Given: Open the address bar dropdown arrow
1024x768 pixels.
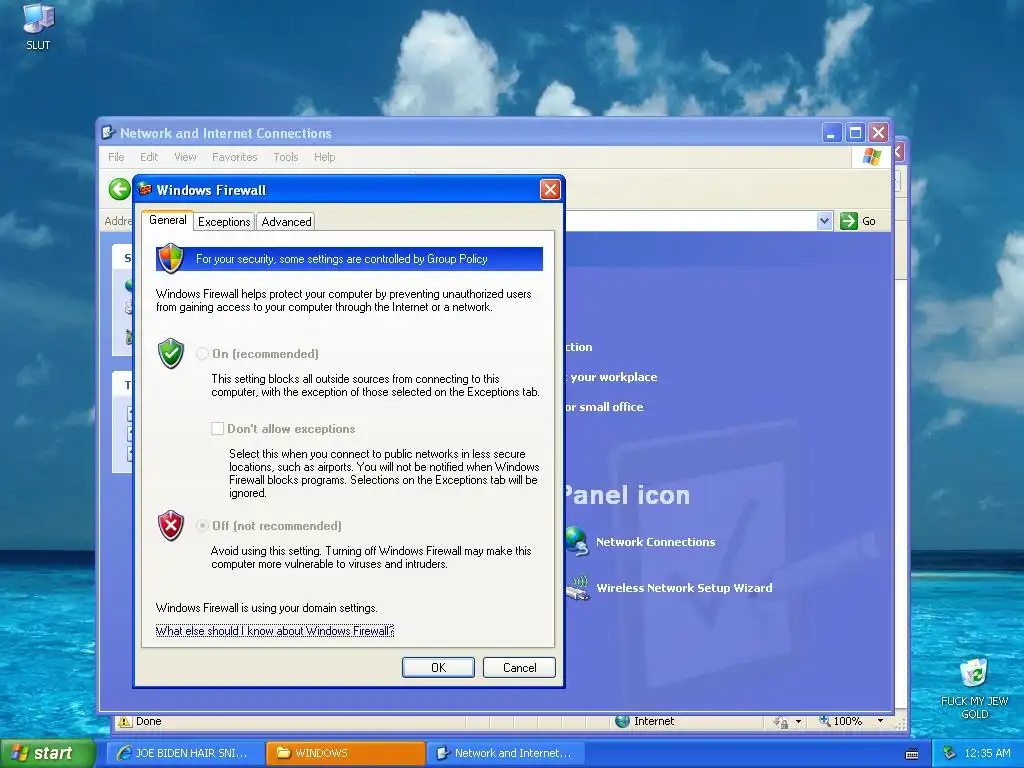Looking at the screenshot, I should coord(824,221).
